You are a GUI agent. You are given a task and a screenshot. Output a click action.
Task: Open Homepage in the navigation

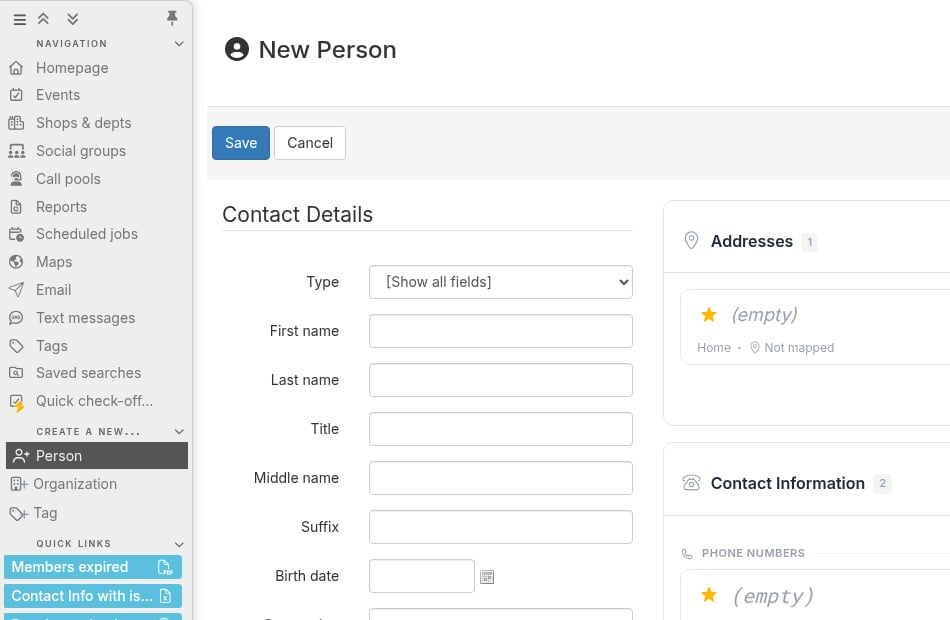pyautogui.click(x=72, y=68)
